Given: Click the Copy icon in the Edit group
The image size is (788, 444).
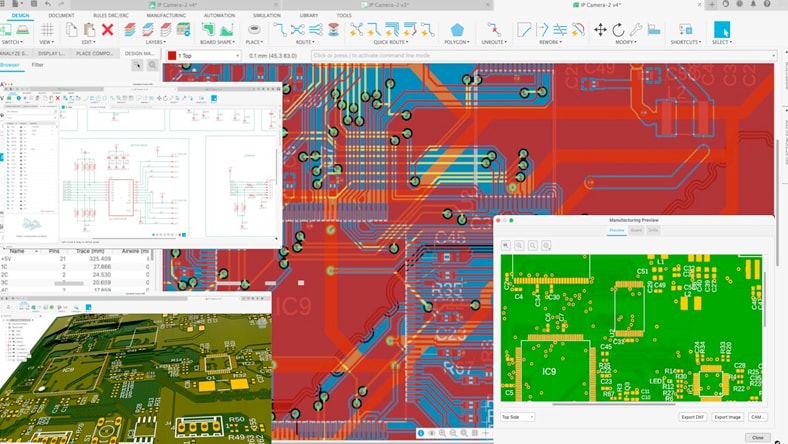Looking at the screenshot, I should [x=71, y=30].
